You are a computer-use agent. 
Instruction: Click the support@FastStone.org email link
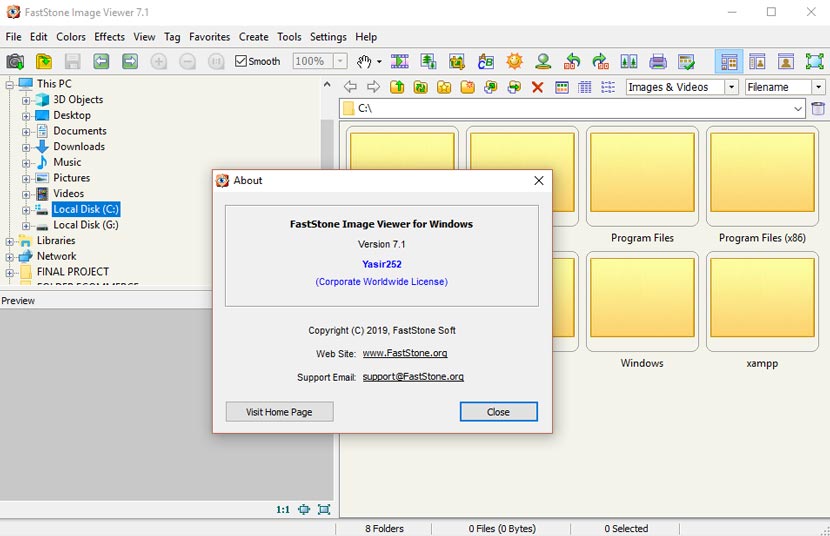[413, 377]
